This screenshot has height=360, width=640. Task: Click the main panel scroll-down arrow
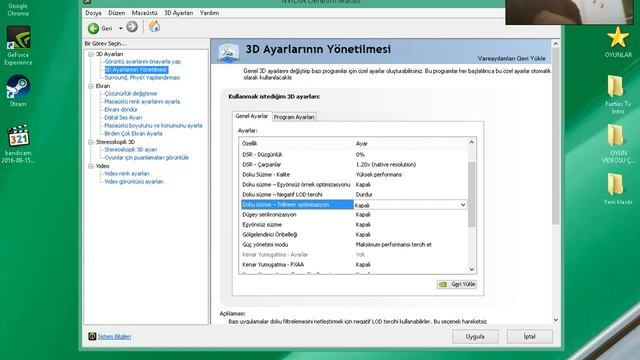point(556,320)
